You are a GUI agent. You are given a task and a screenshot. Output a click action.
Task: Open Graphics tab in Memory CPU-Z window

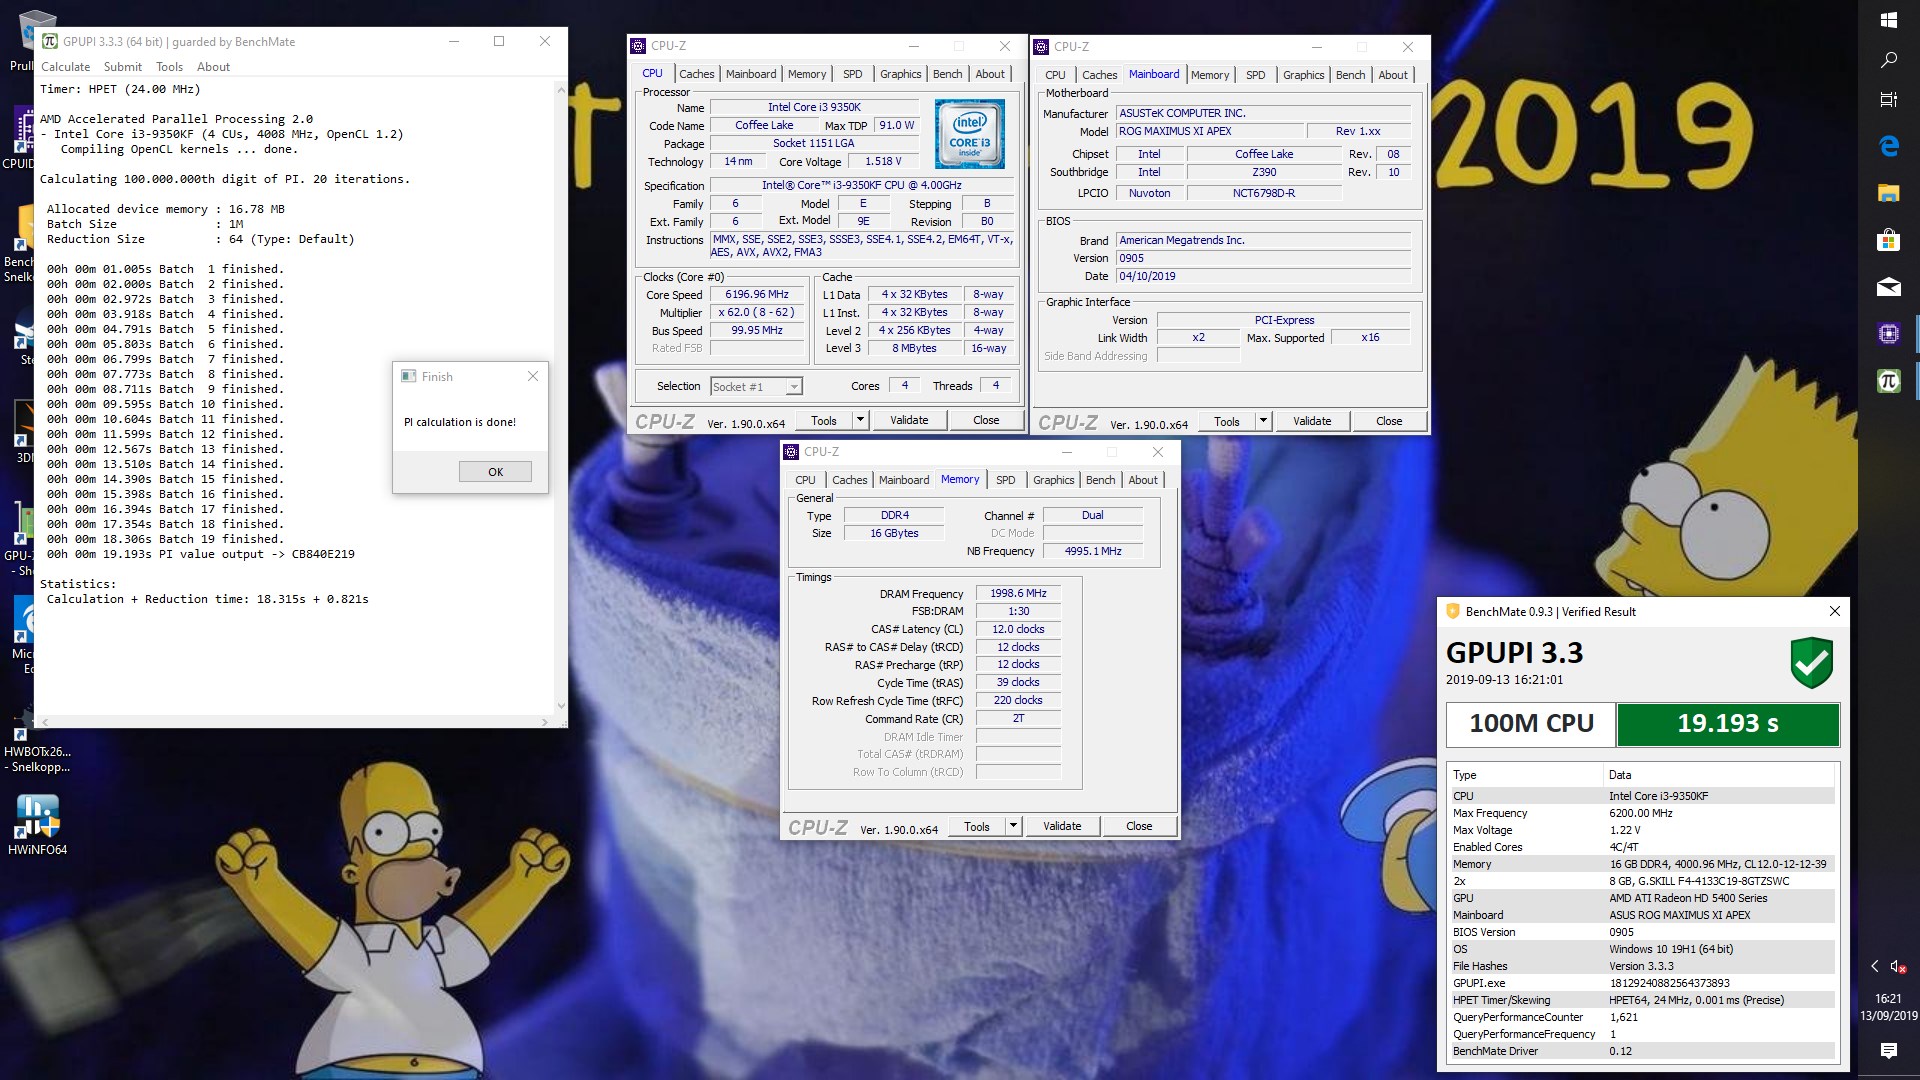pyautogui.click(x=1053, y=480)
